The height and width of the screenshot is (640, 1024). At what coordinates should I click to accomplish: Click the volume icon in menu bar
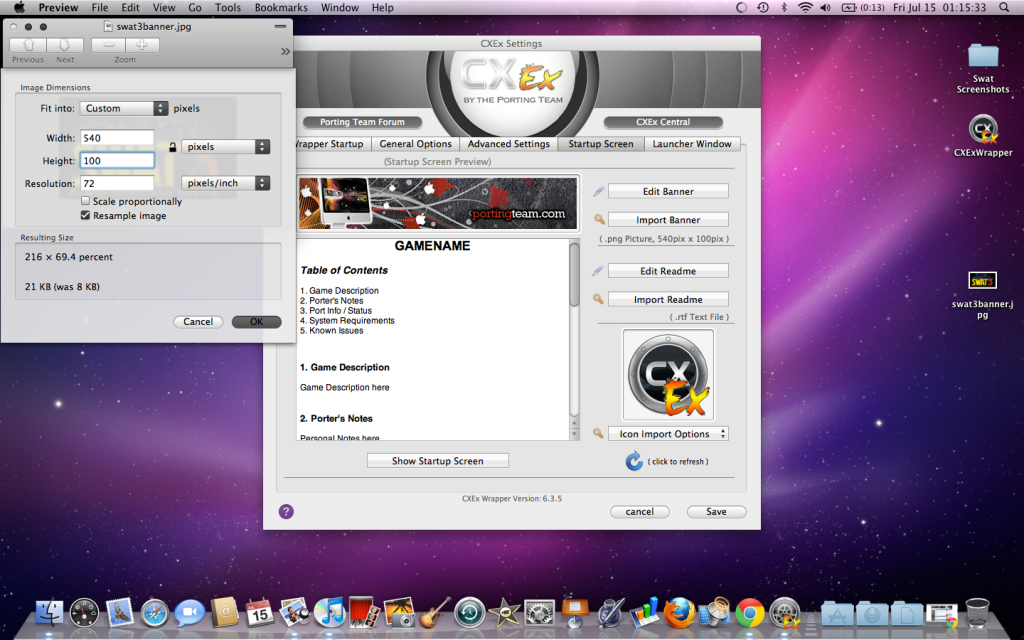click(x=825, y=8)
